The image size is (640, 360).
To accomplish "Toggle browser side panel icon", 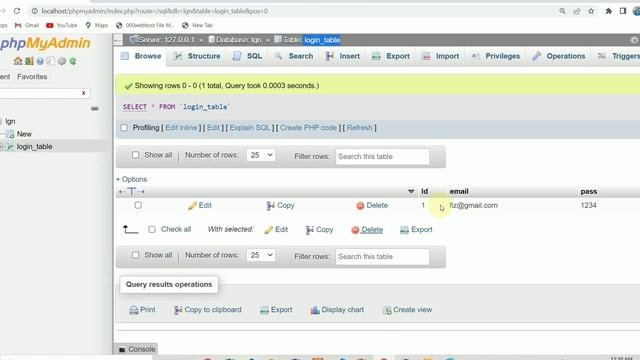I will [x=623, y=11].
